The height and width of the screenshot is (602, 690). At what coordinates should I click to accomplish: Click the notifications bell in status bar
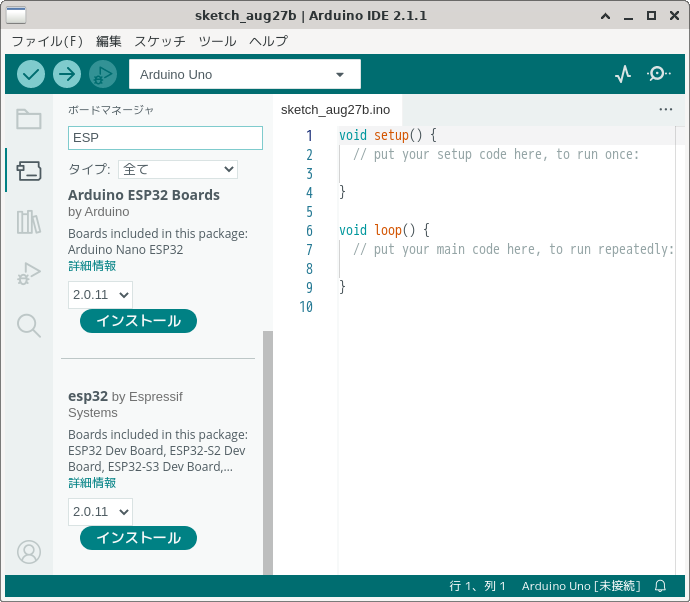tap(660, 586)
